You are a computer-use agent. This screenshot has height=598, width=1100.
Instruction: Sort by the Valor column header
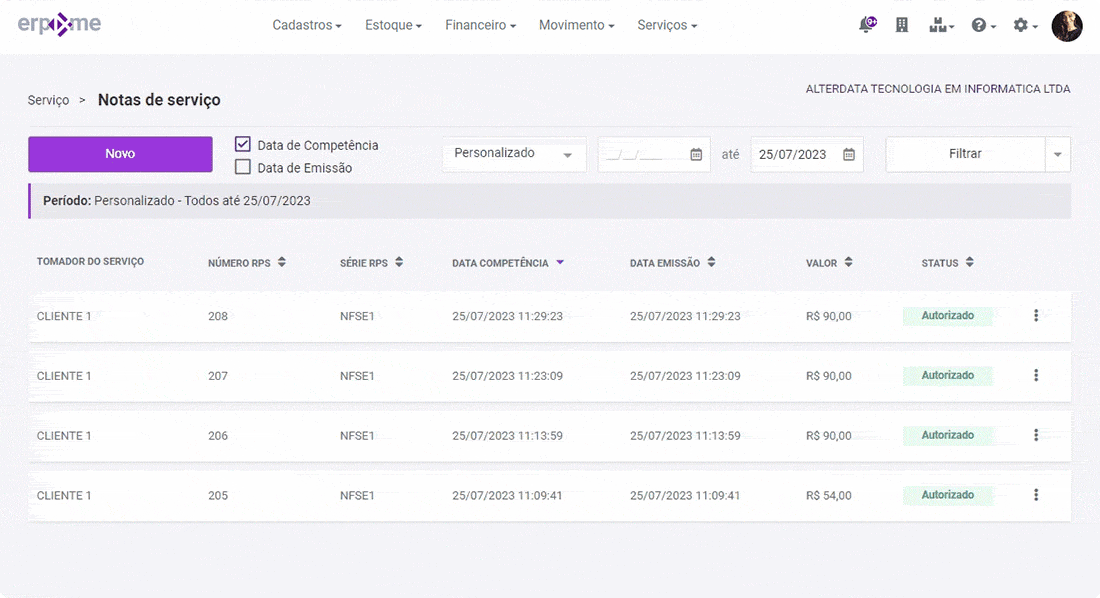tap(829, 263)
